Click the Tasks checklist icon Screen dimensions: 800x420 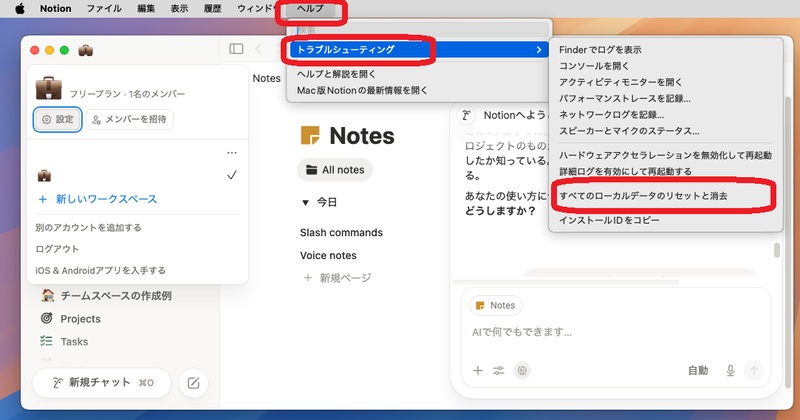point(46,341)
